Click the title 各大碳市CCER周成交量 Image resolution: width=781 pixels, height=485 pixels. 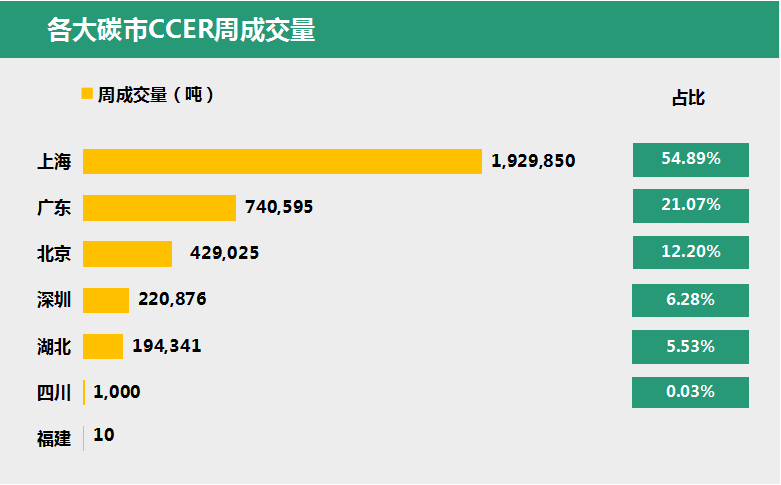coord(181,29)
